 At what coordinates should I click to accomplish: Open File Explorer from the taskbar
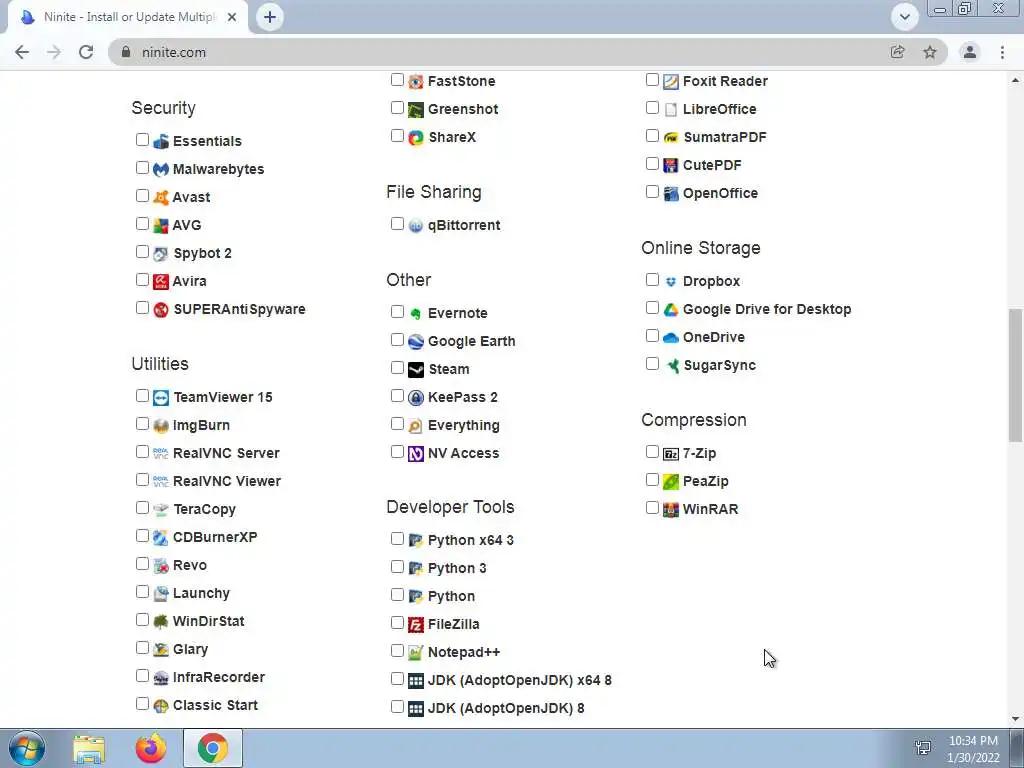click(89, 748)
